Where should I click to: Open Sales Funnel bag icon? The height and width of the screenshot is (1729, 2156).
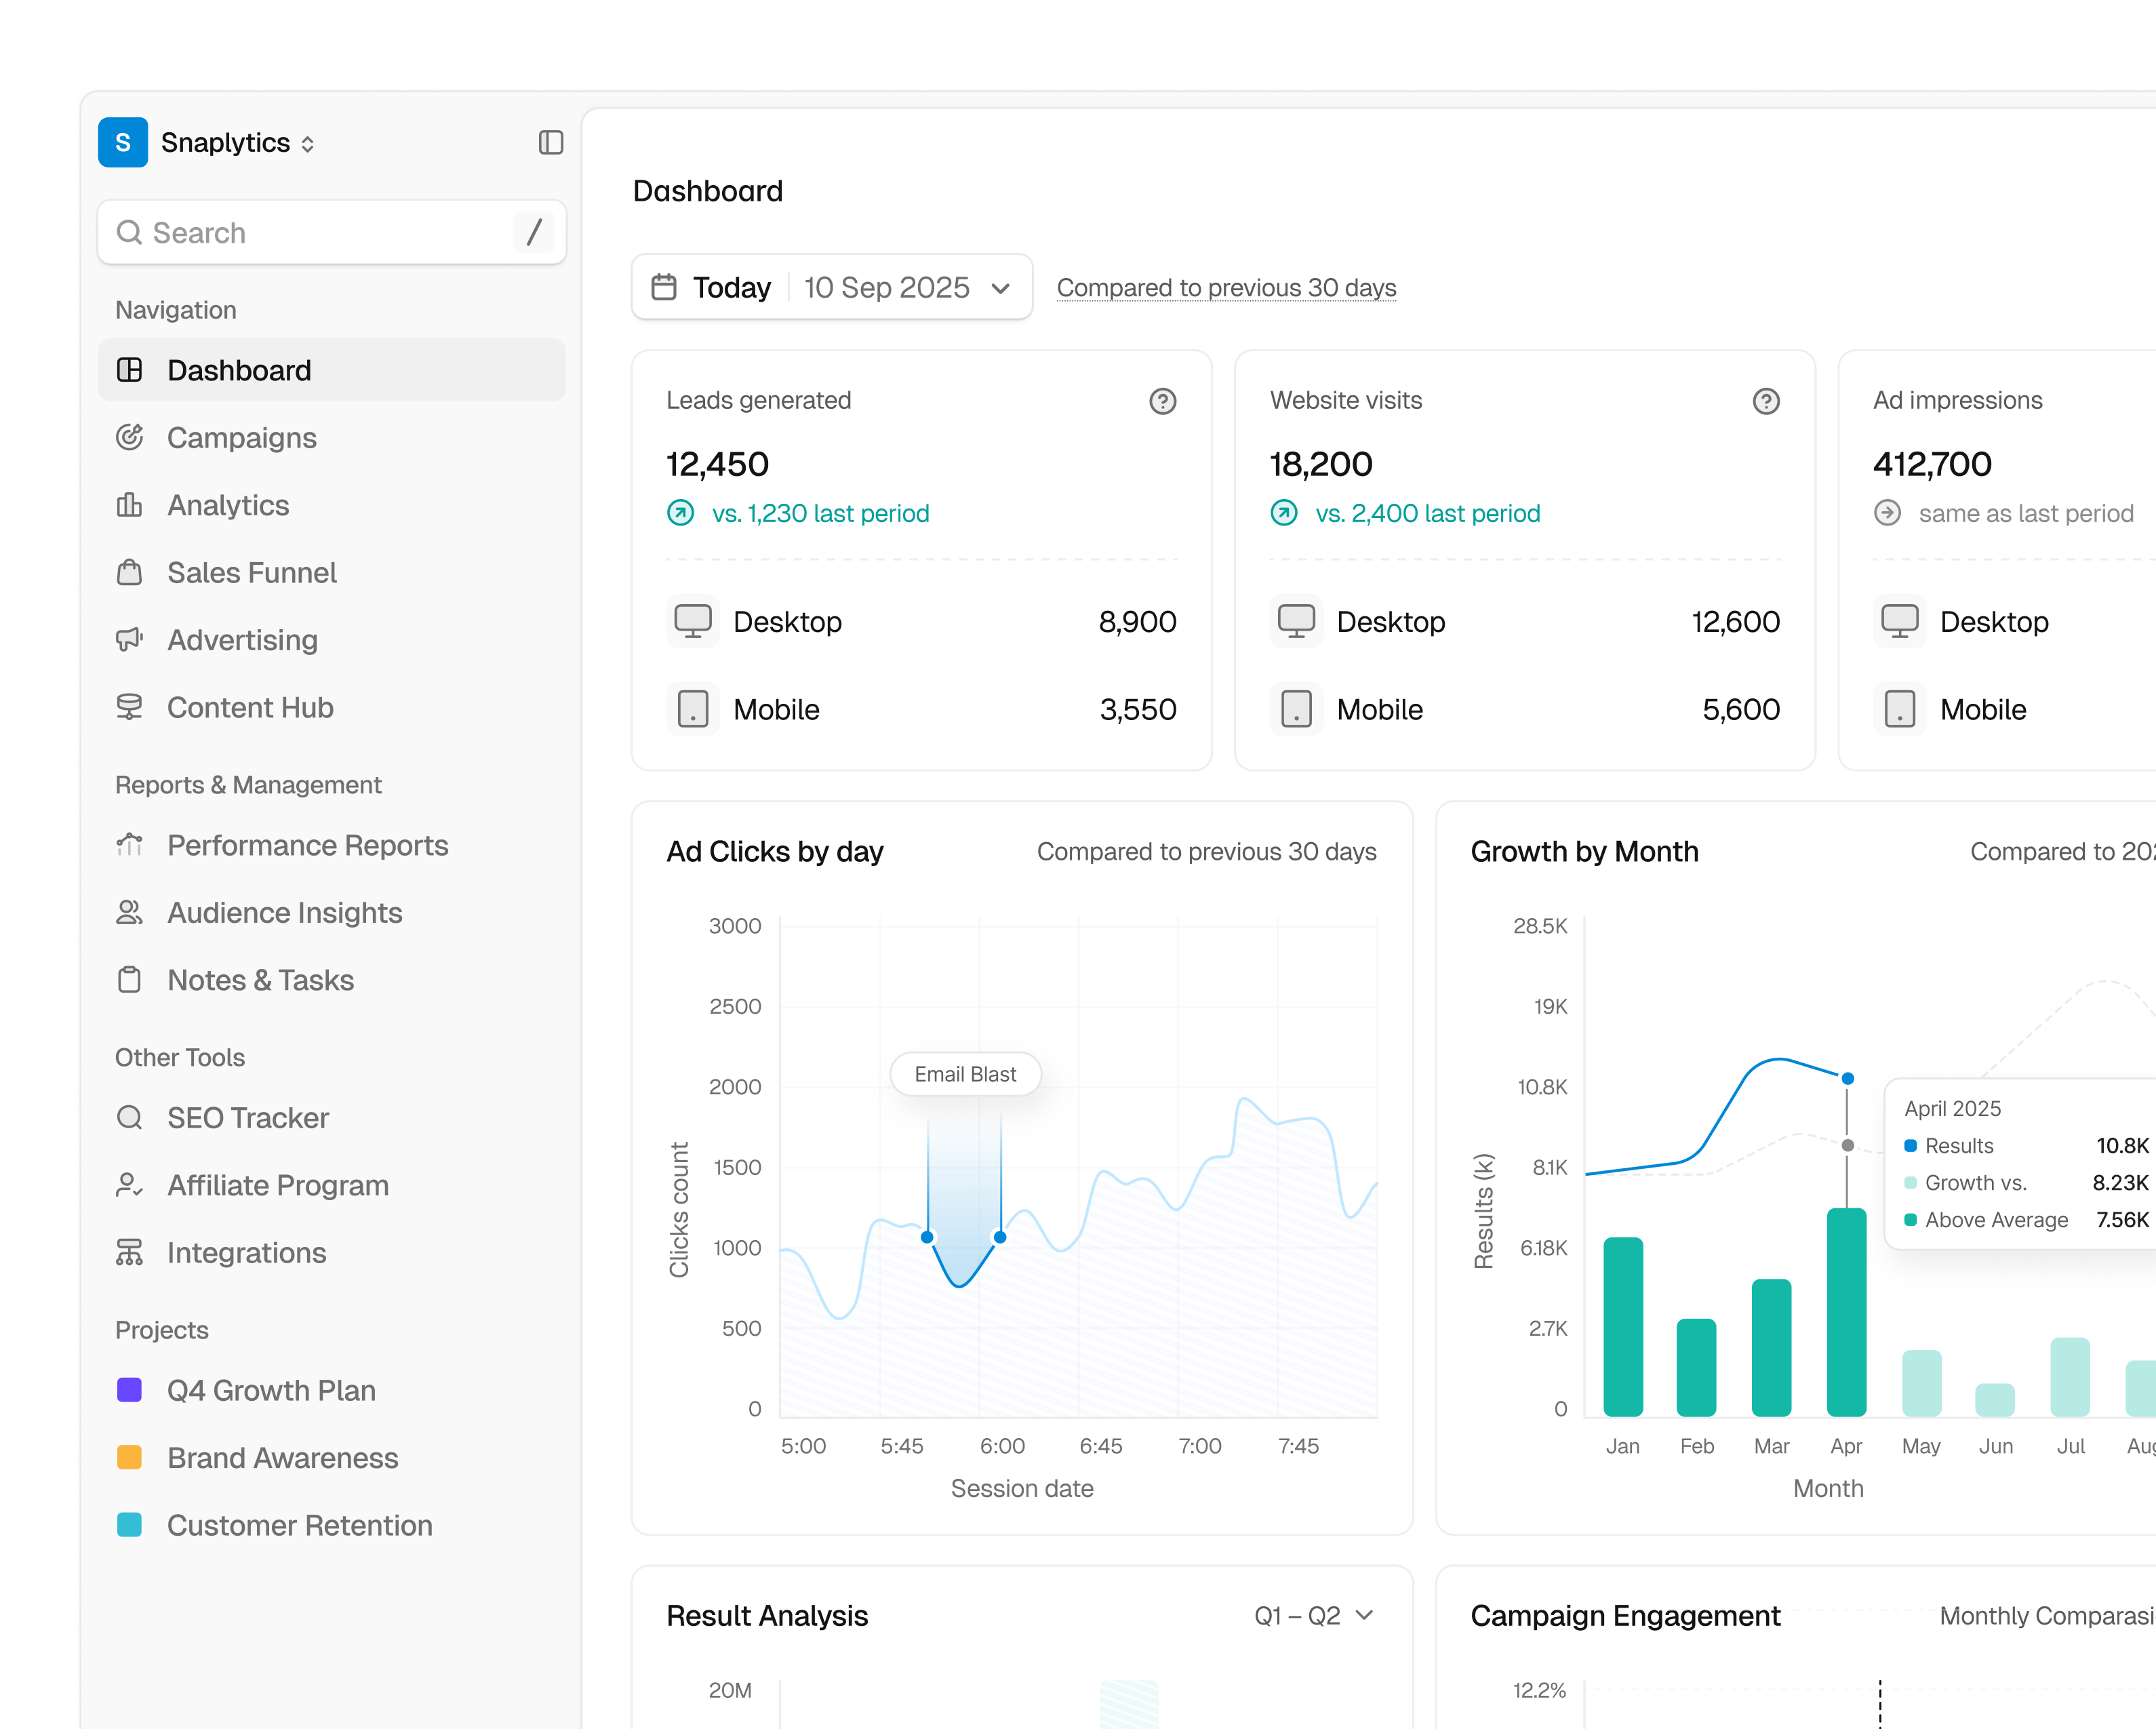click(130, 573)
